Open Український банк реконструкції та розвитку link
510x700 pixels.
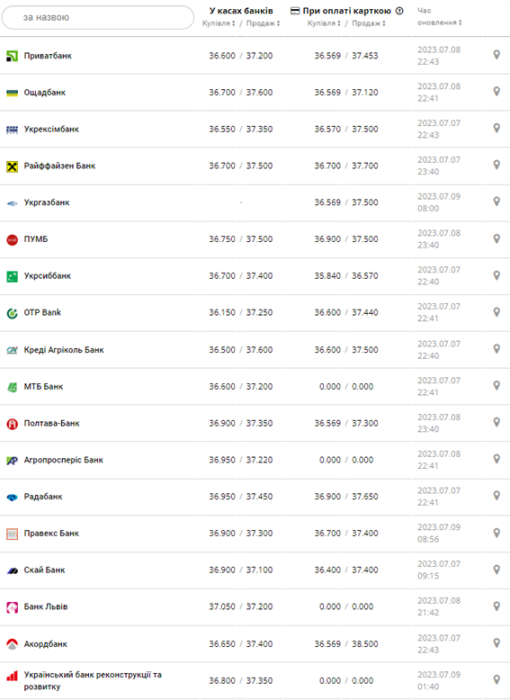pyautogui.click(x=92, y=680)
